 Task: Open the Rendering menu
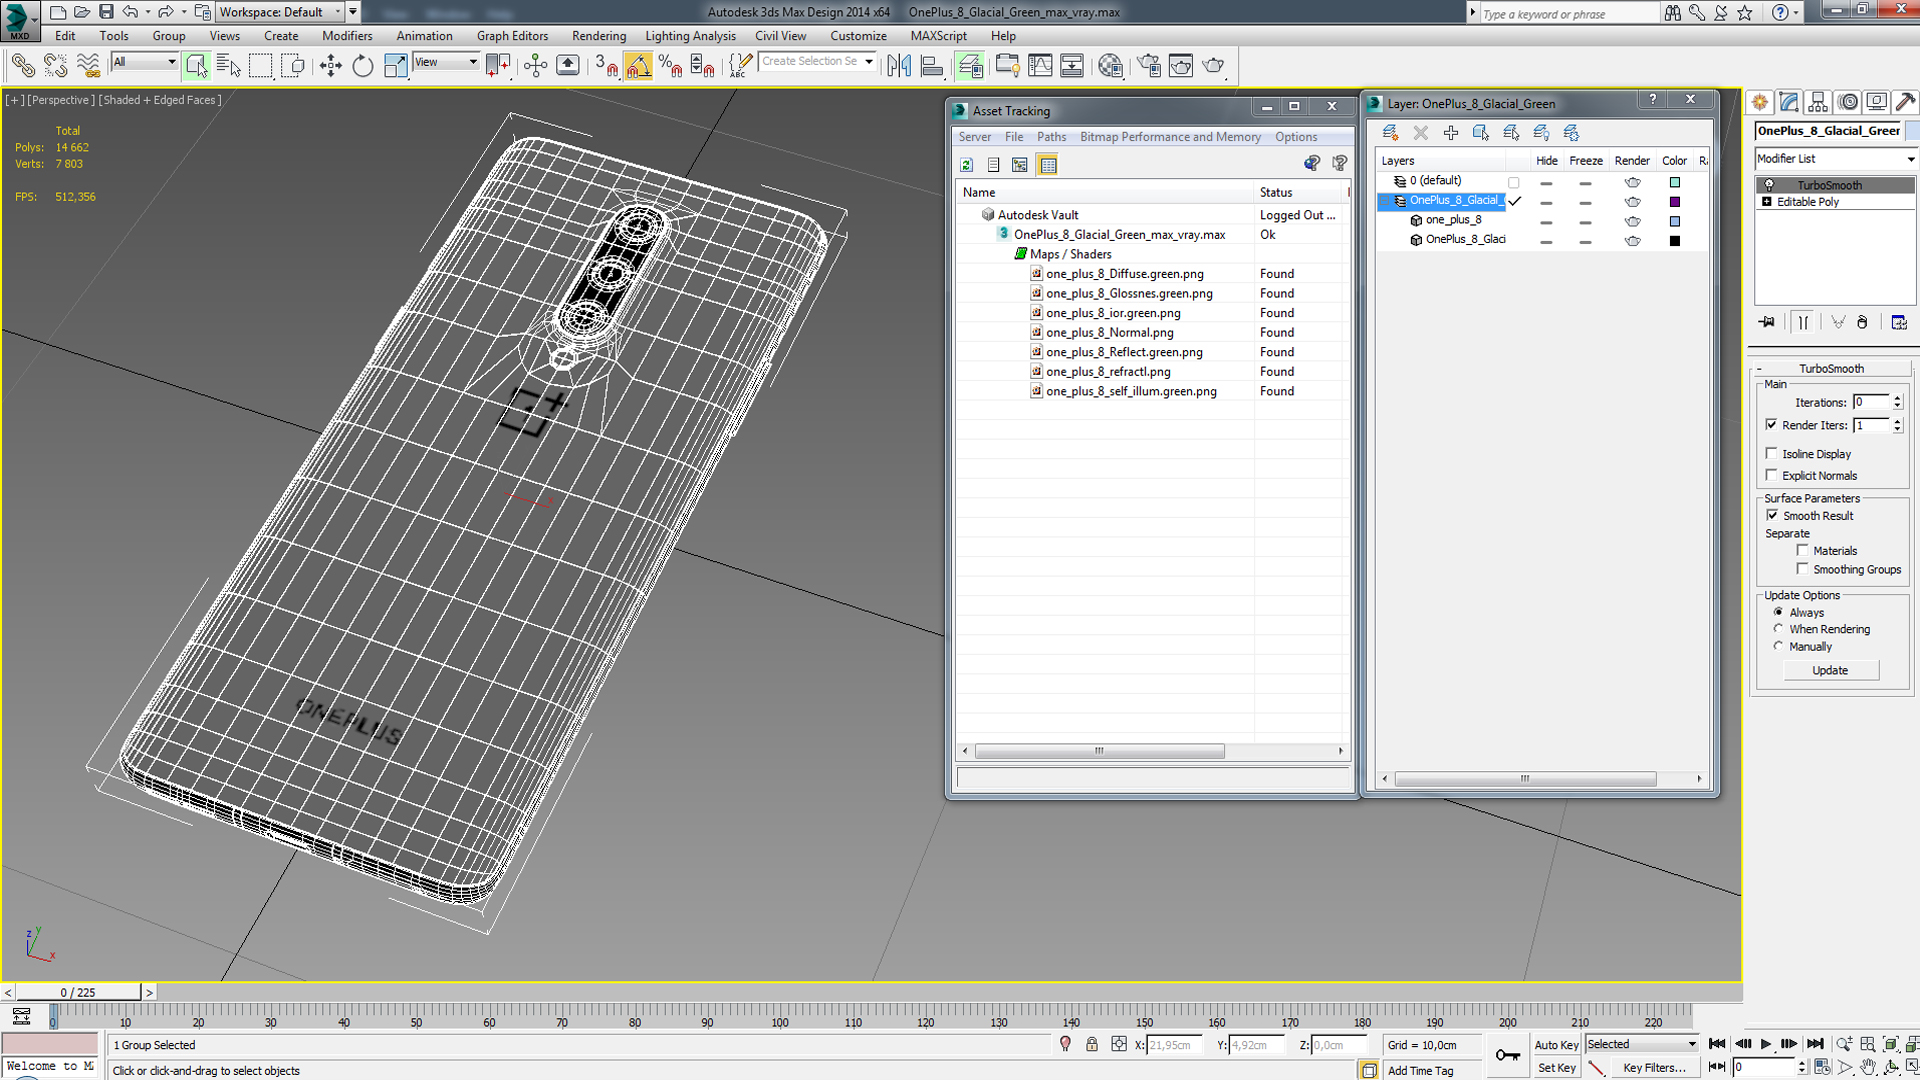[598, 36]
